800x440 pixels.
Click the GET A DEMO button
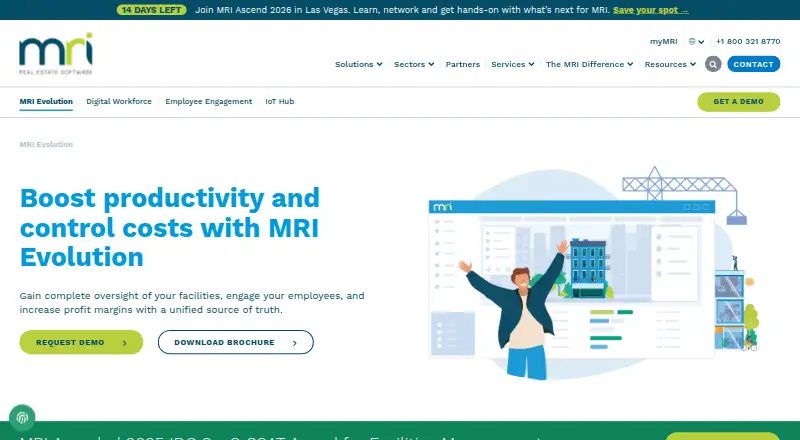[x=738, y=102]
